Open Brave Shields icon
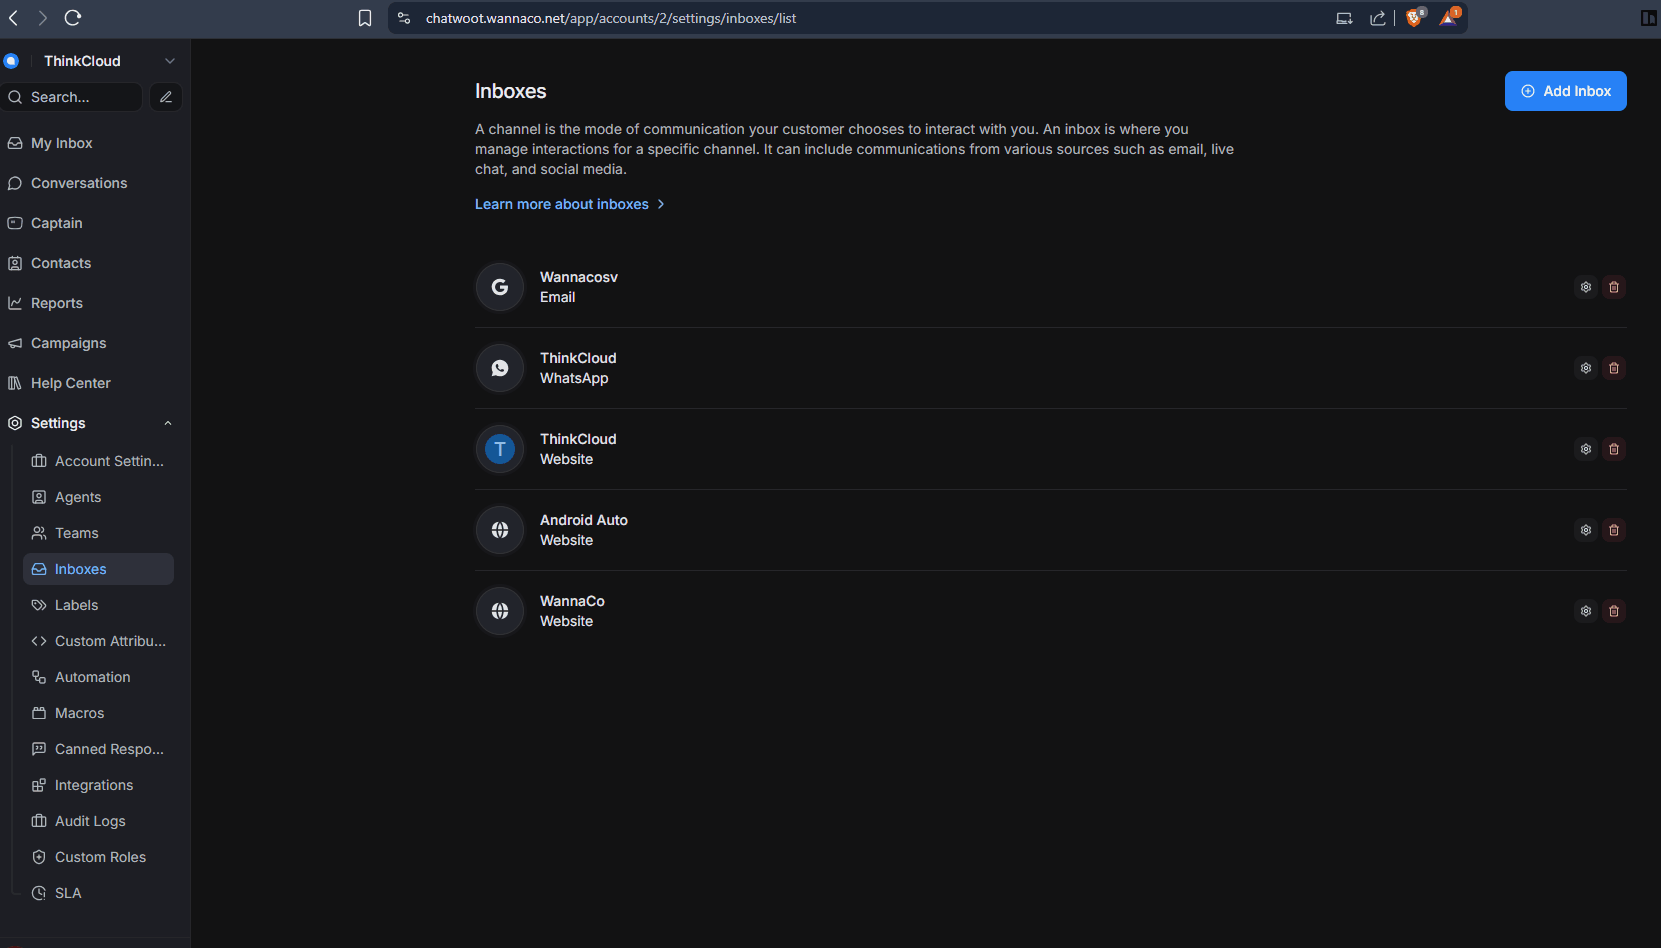This screenshot has width=1661, height=948. point(1414,18)
